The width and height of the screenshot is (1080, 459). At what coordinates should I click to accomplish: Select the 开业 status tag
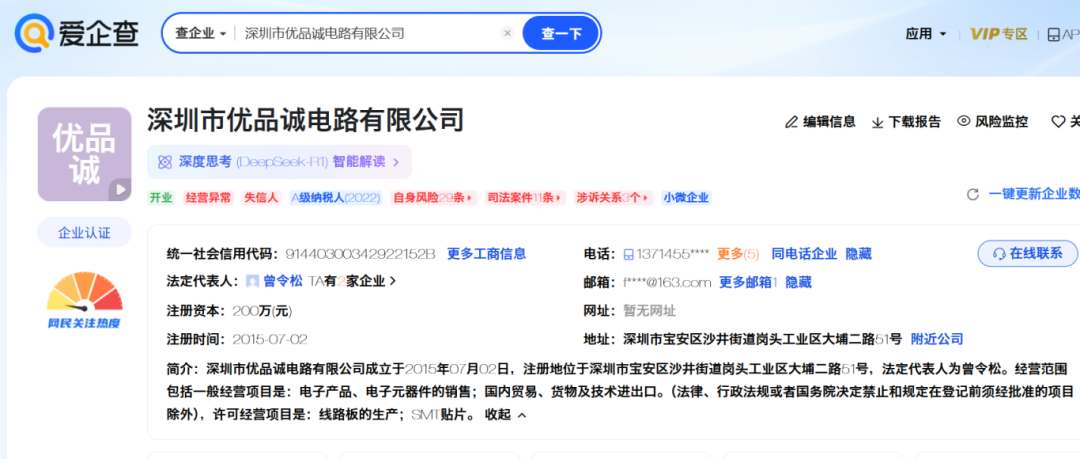(x=161, y=198)
